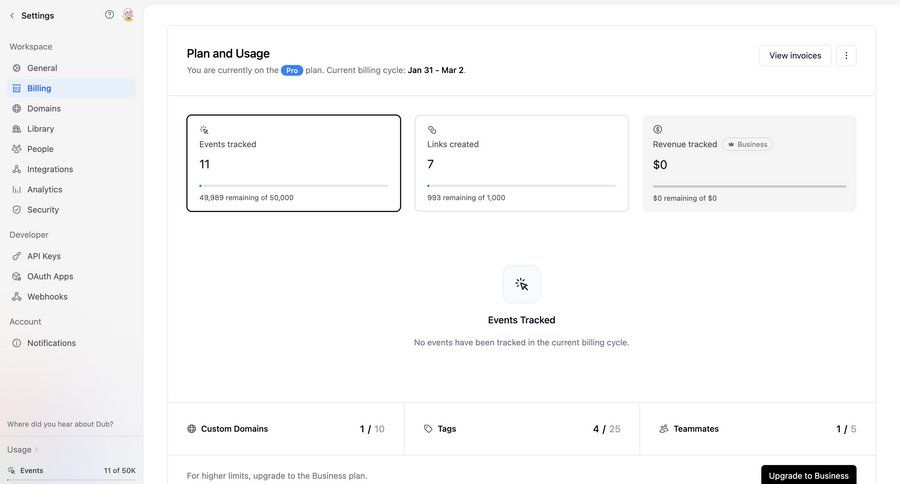The height and width of the screenshot is (484, 900).
Task: Click the Custom Domains '1 / 10' count
Action: (x=372, y=429)
